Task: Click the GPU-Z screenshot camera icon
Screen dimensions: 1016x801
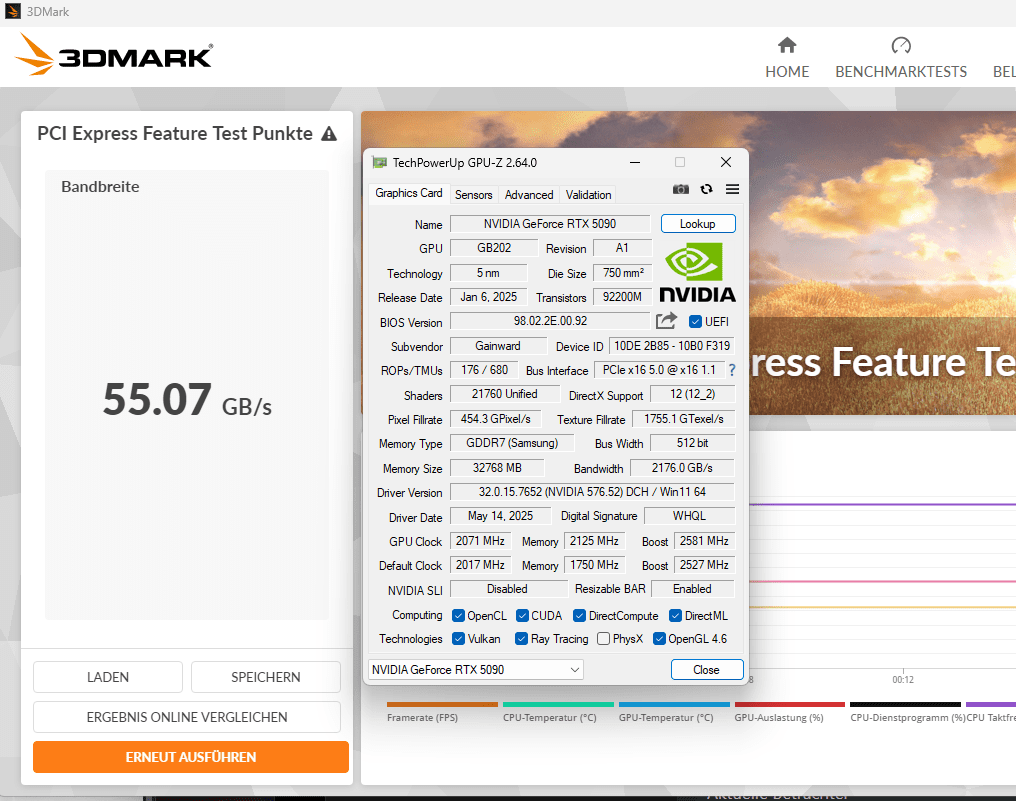Action: (680, 189)
